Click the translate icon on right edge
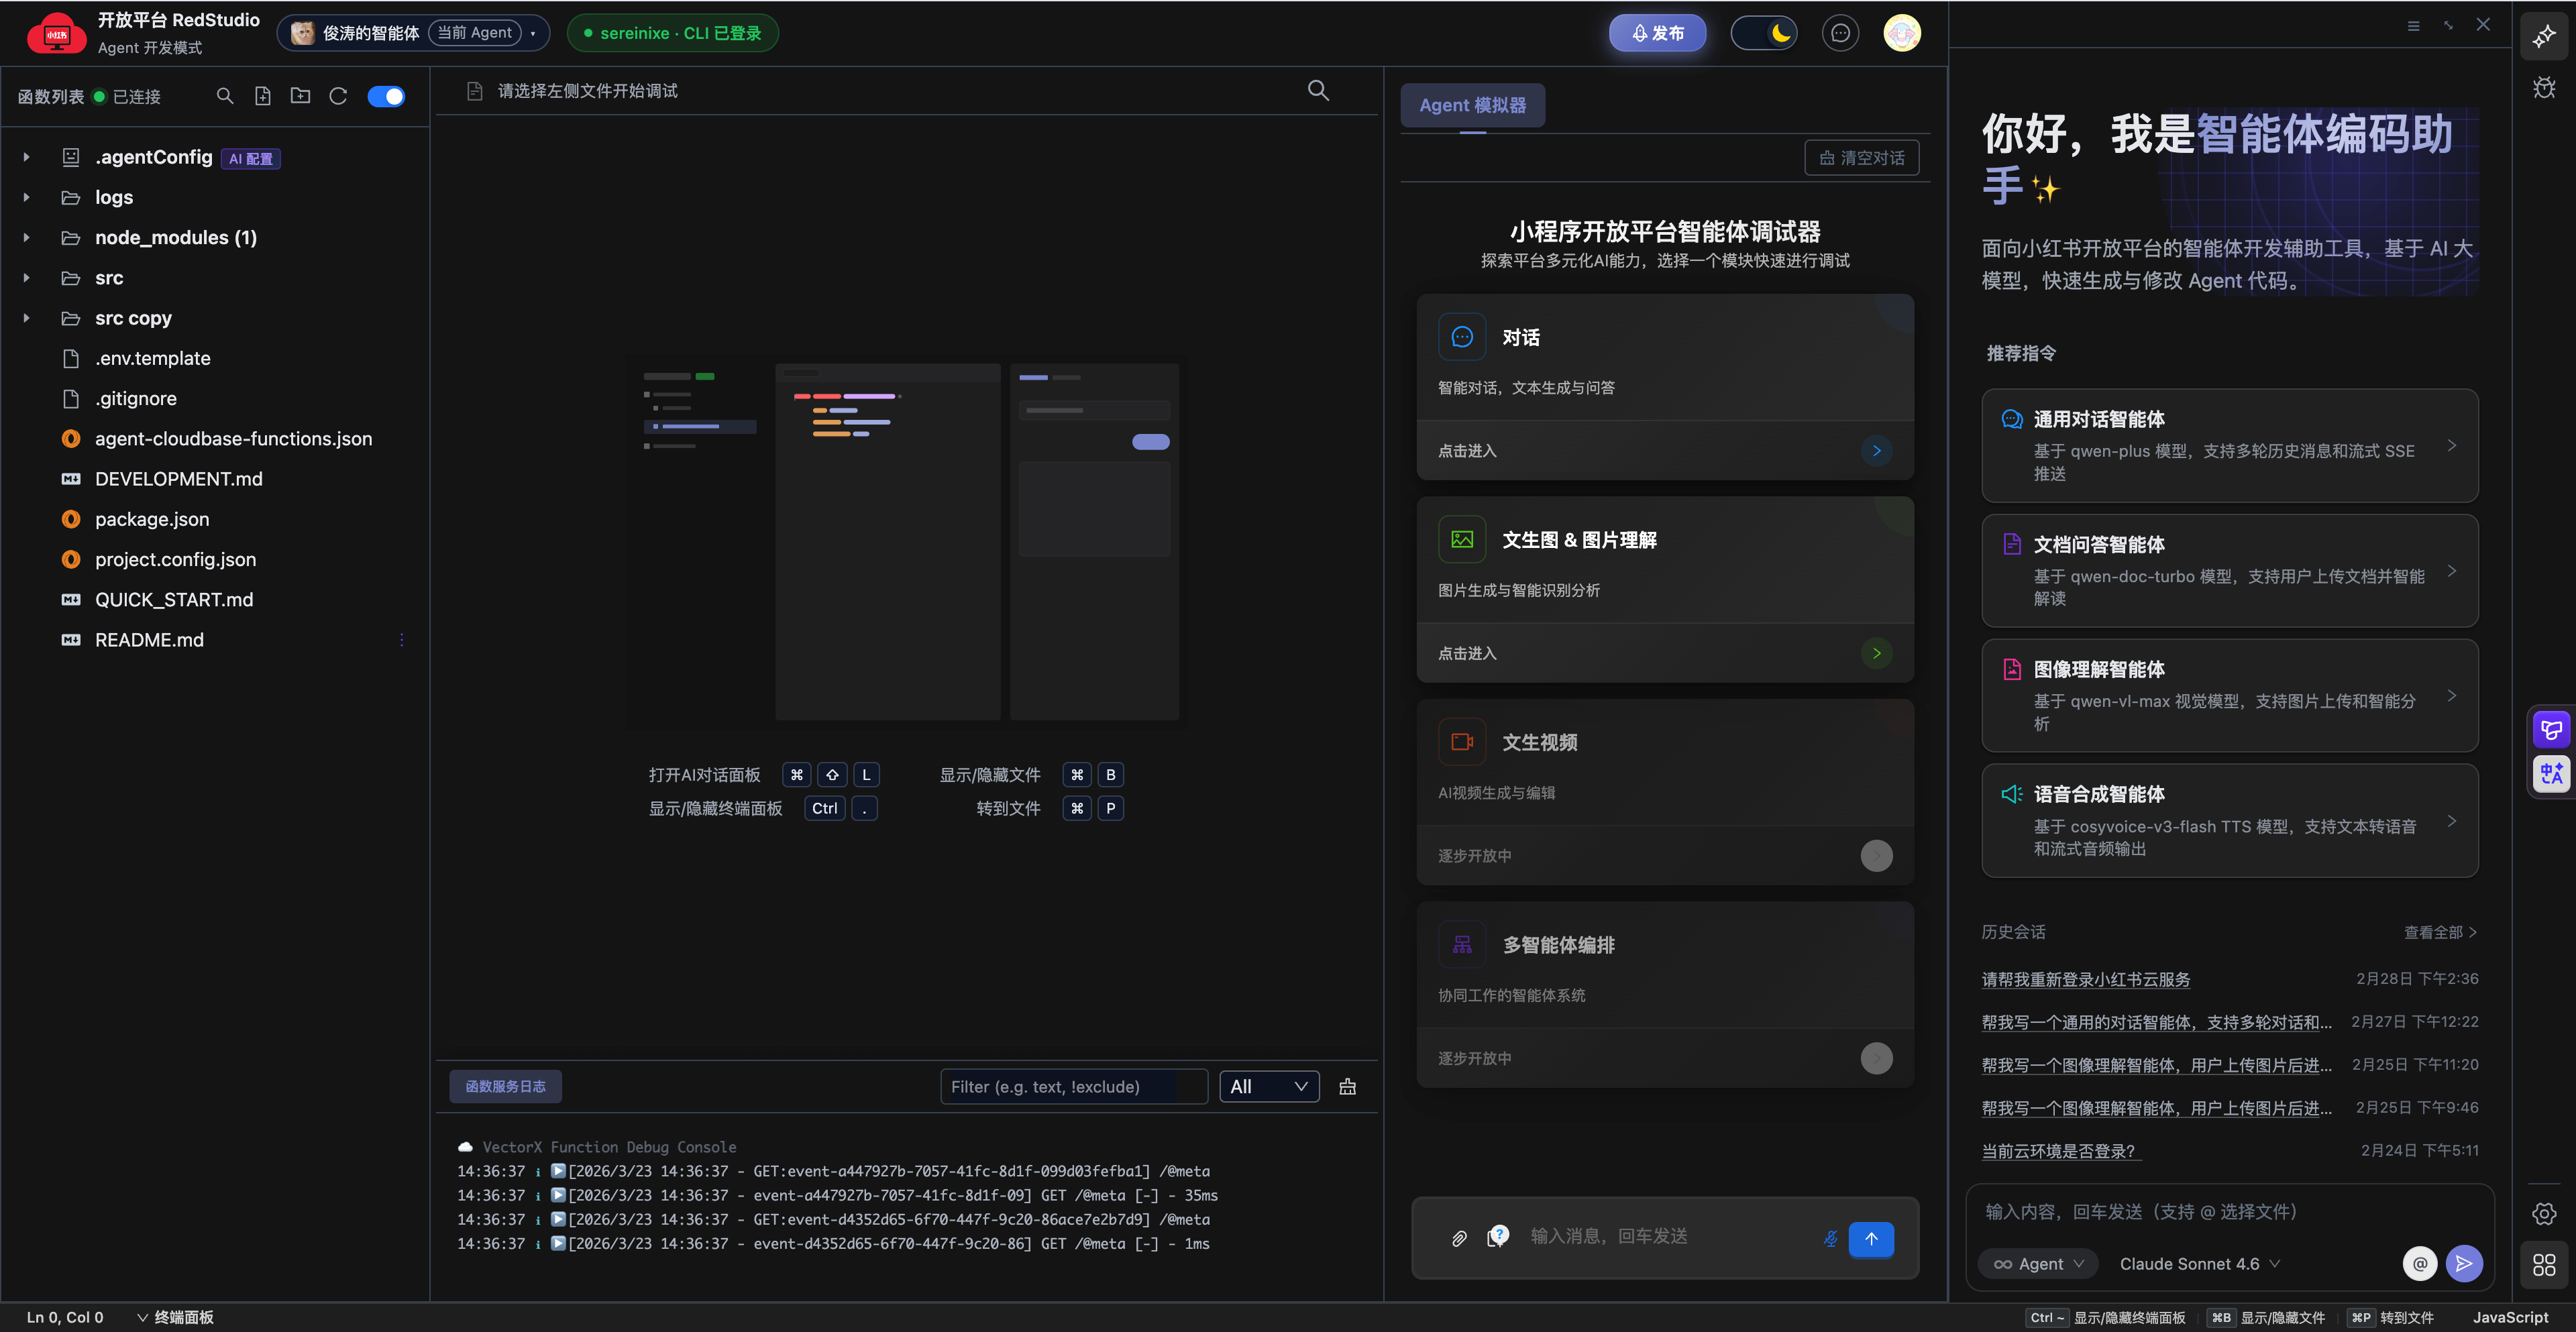 click(x=2551, y=774)
